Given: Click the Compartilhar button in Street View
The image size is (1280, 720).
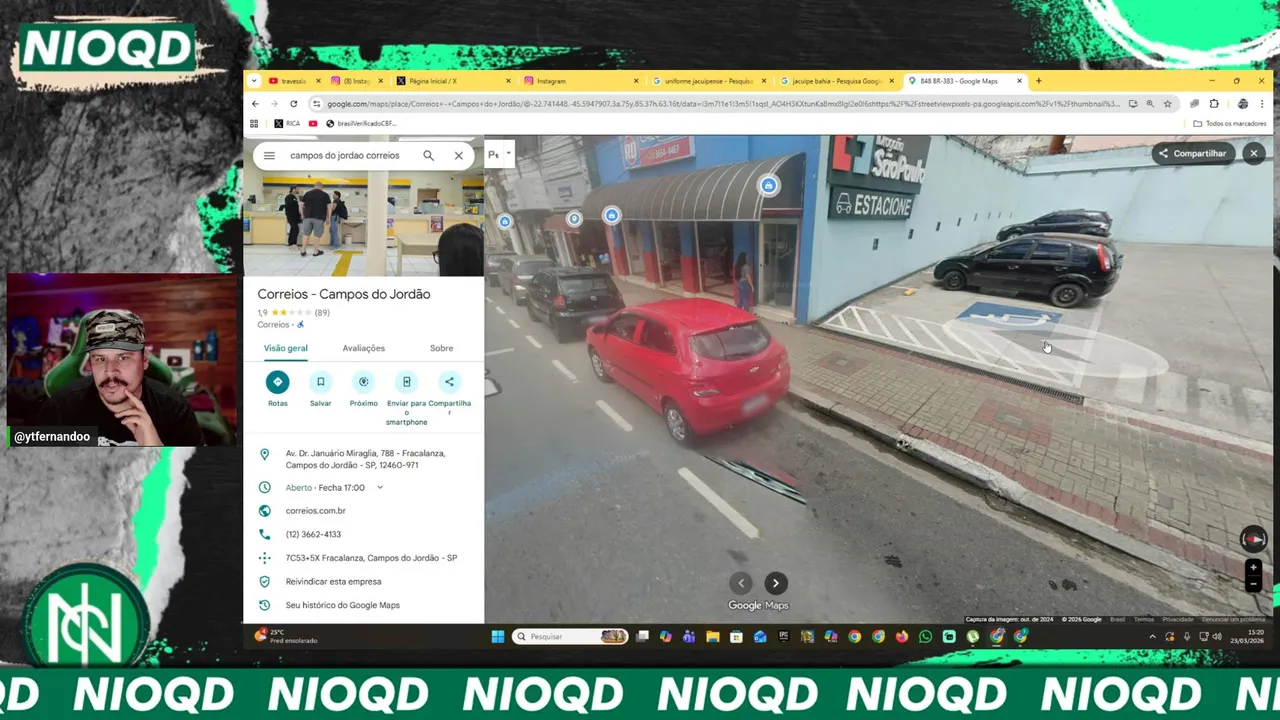Looking at the screenshot, I should pyautogui.click(x=1193, y=153).
